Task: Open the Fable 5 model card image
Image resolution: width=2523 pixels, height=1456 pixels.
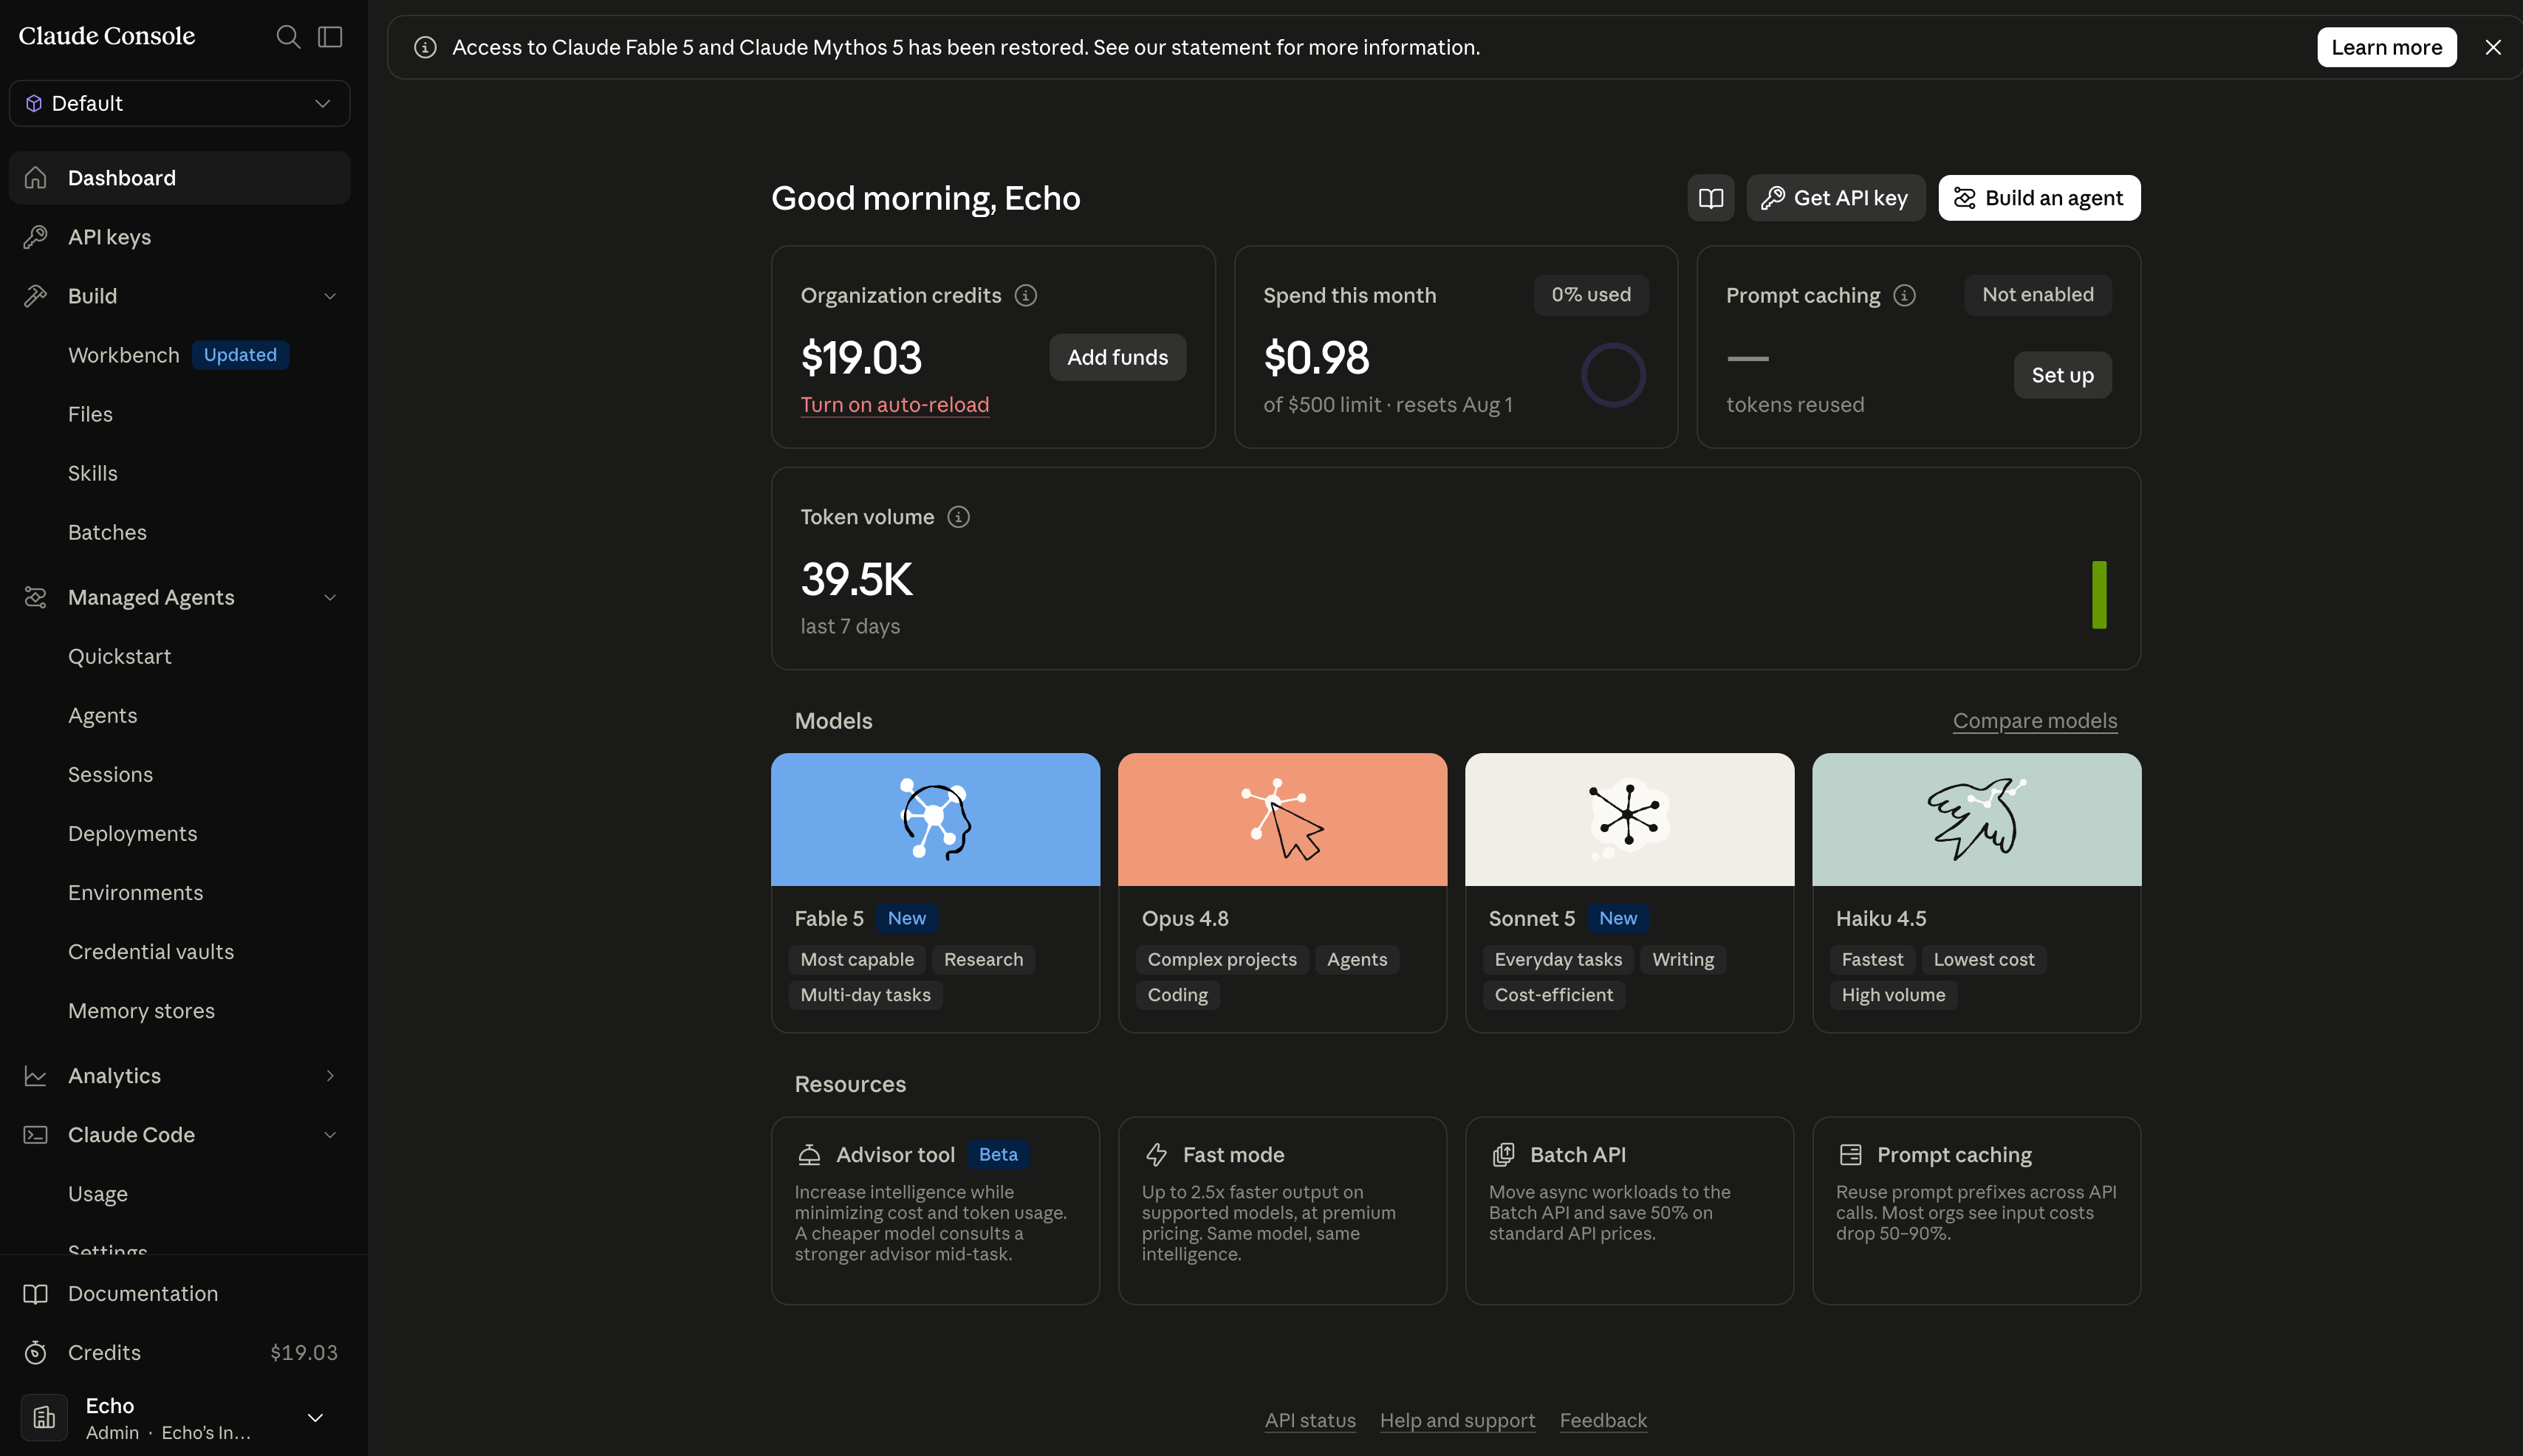Action: coord(935,819)
